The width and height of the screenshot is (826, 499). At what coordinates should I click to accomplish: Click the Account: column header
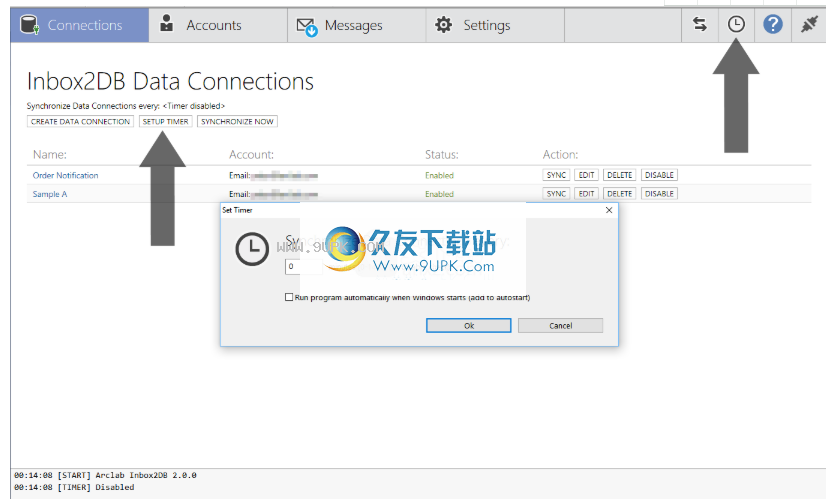251,154
